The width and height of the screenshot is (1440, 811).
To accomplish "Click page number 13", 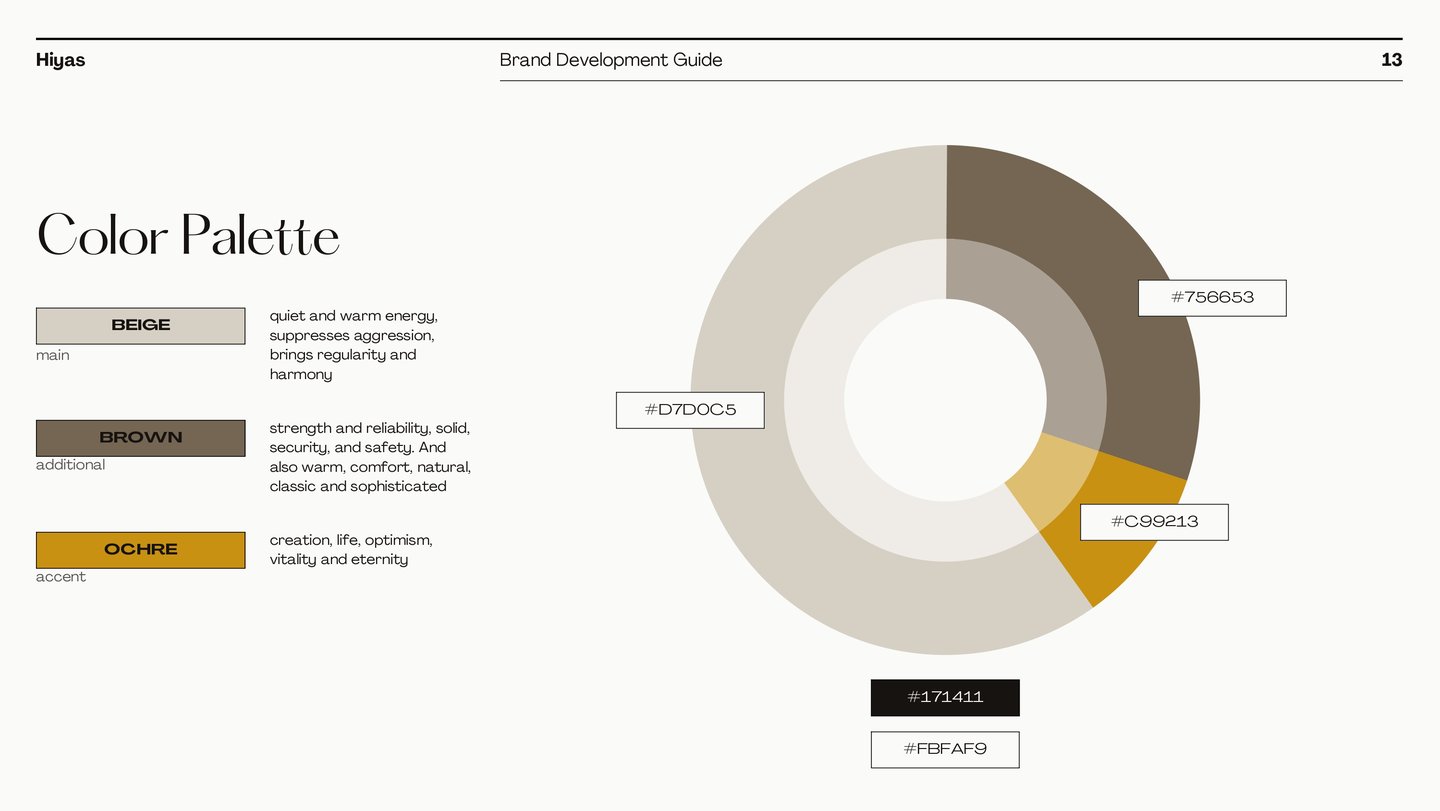I will click(1391, 60).
